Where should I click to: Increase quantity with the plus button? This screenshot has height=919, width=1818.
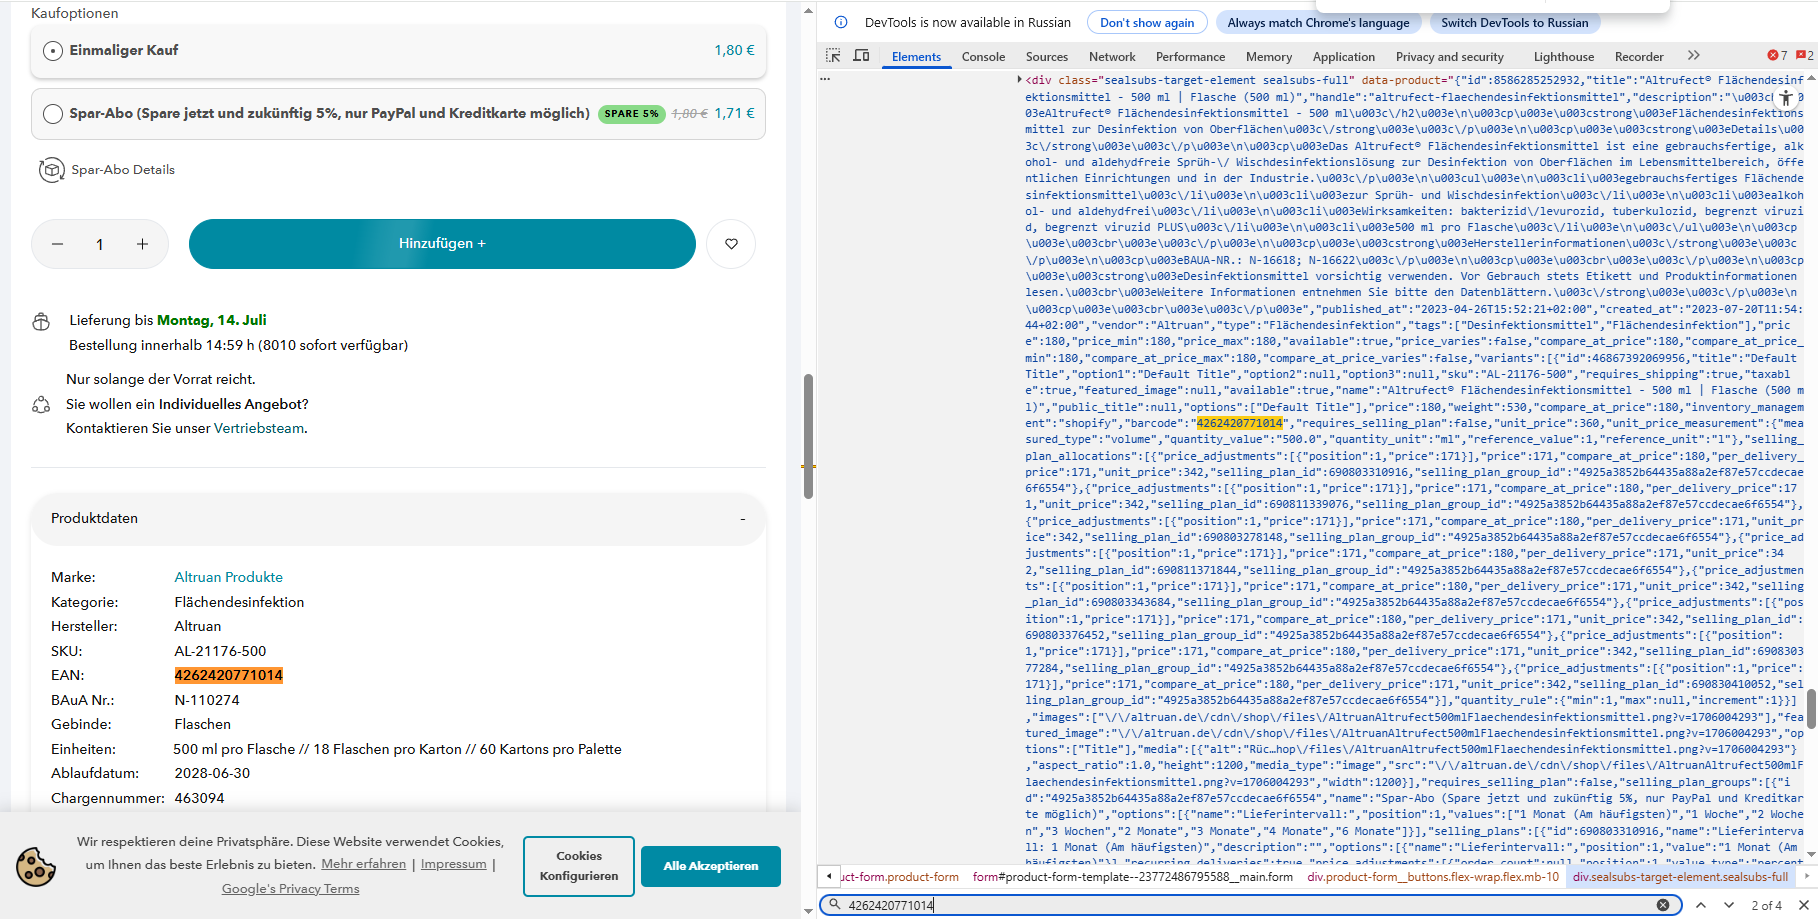143,244
